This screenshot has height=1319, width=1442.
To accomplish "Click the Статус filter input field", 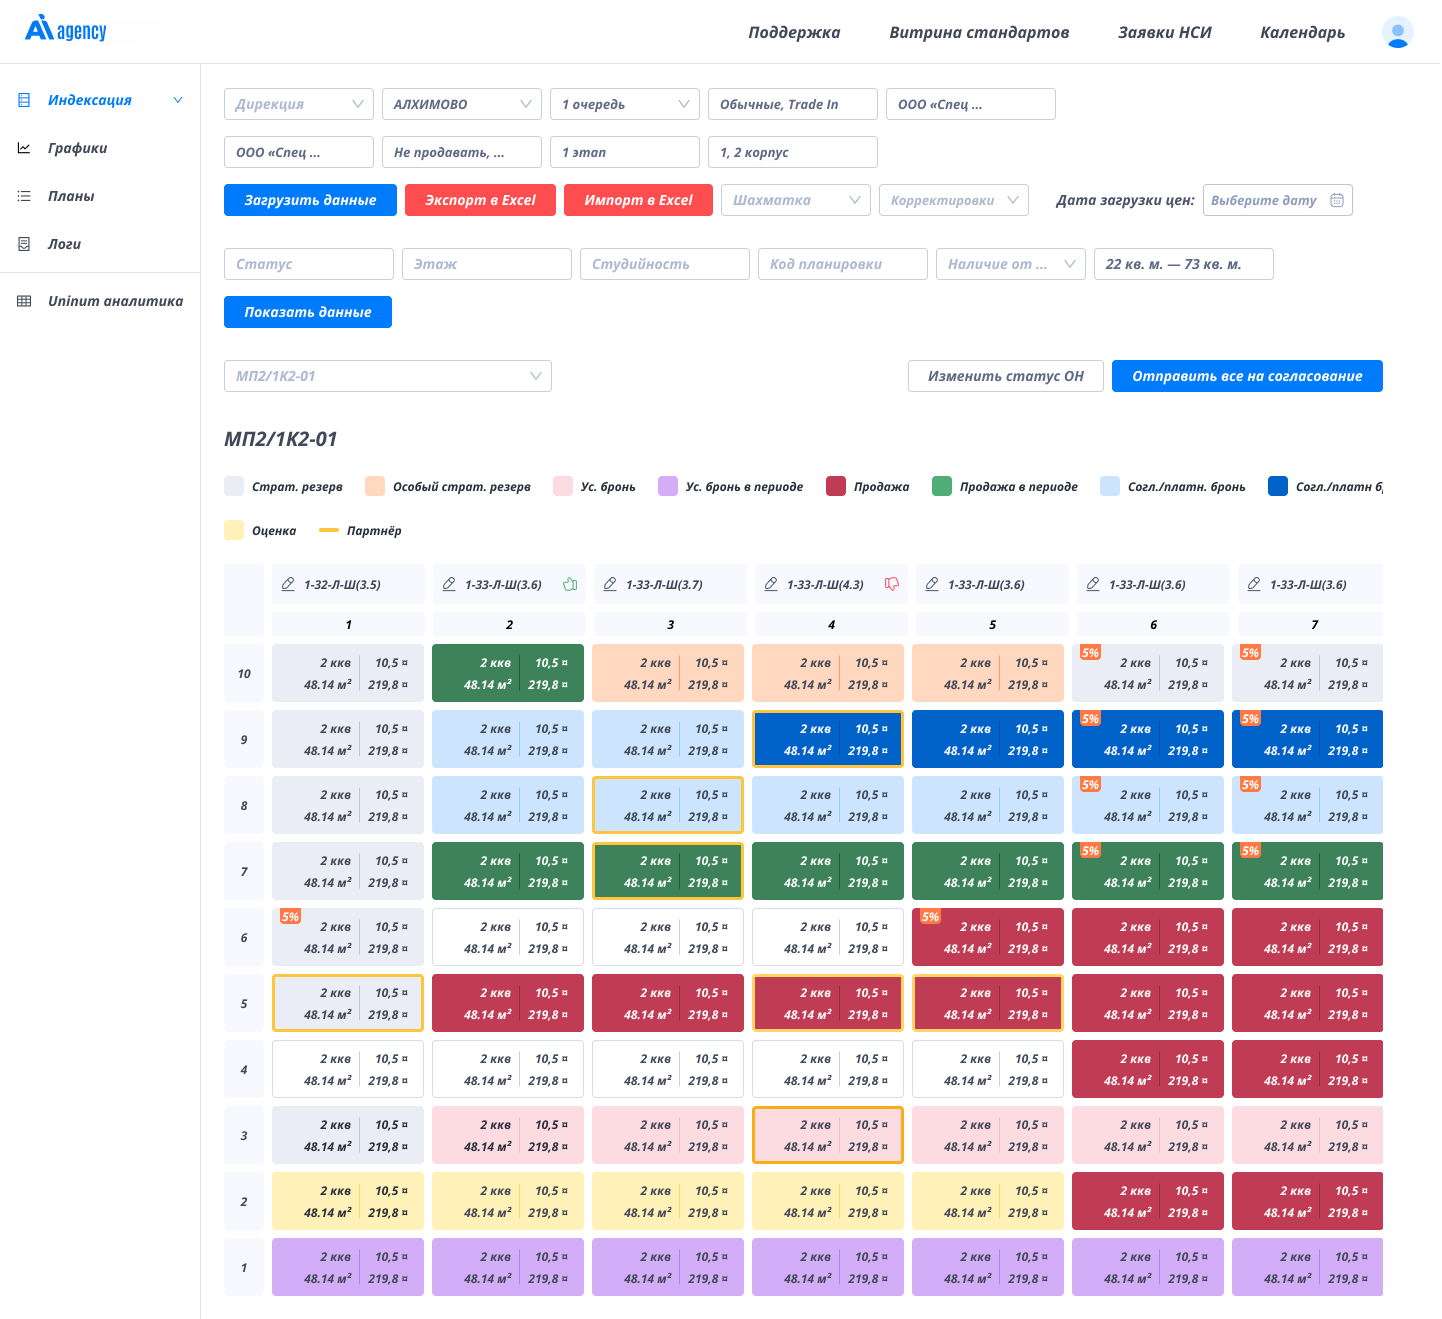I will tap(309, 264).
